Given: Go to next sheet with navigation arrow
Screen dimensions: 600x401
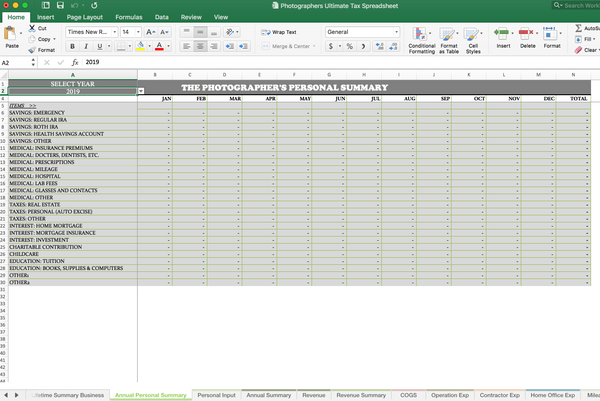Looking at the screenshot, I should tap(16, 395).
